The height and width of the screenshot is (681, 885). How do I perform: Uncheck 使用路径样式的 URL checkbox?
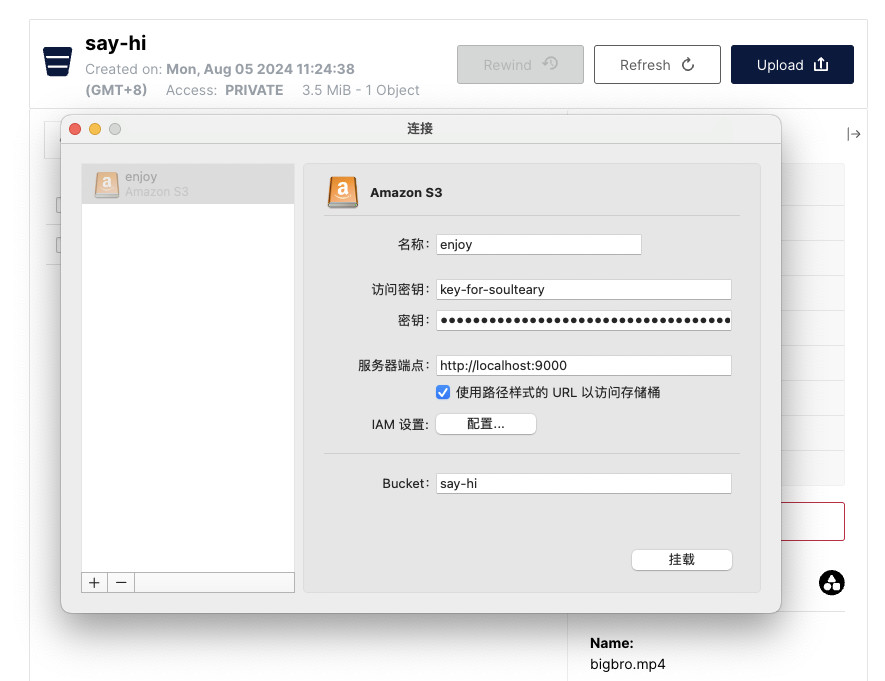click(x=443, y=392)
